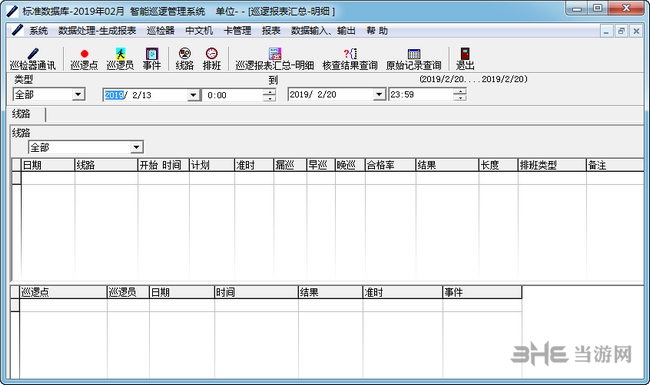Viewport: 650px width, 385px height.
Task: Open 巡逻报表汇总-明细 toolbar icon
Action: point(274,59)
